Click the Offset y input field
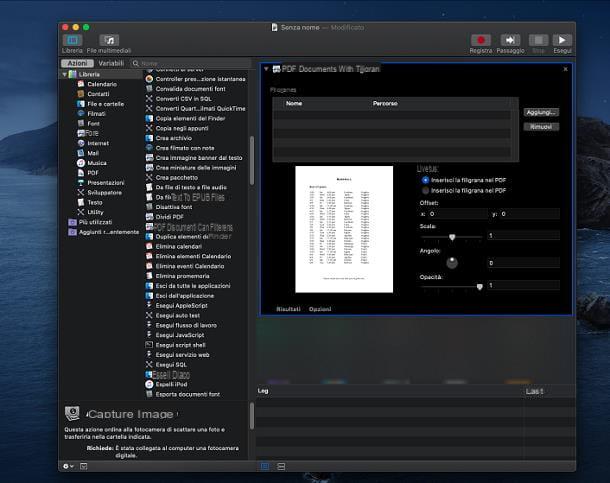Image resolution: width=610 pixels, height=483 pixels. pos(530,214)
